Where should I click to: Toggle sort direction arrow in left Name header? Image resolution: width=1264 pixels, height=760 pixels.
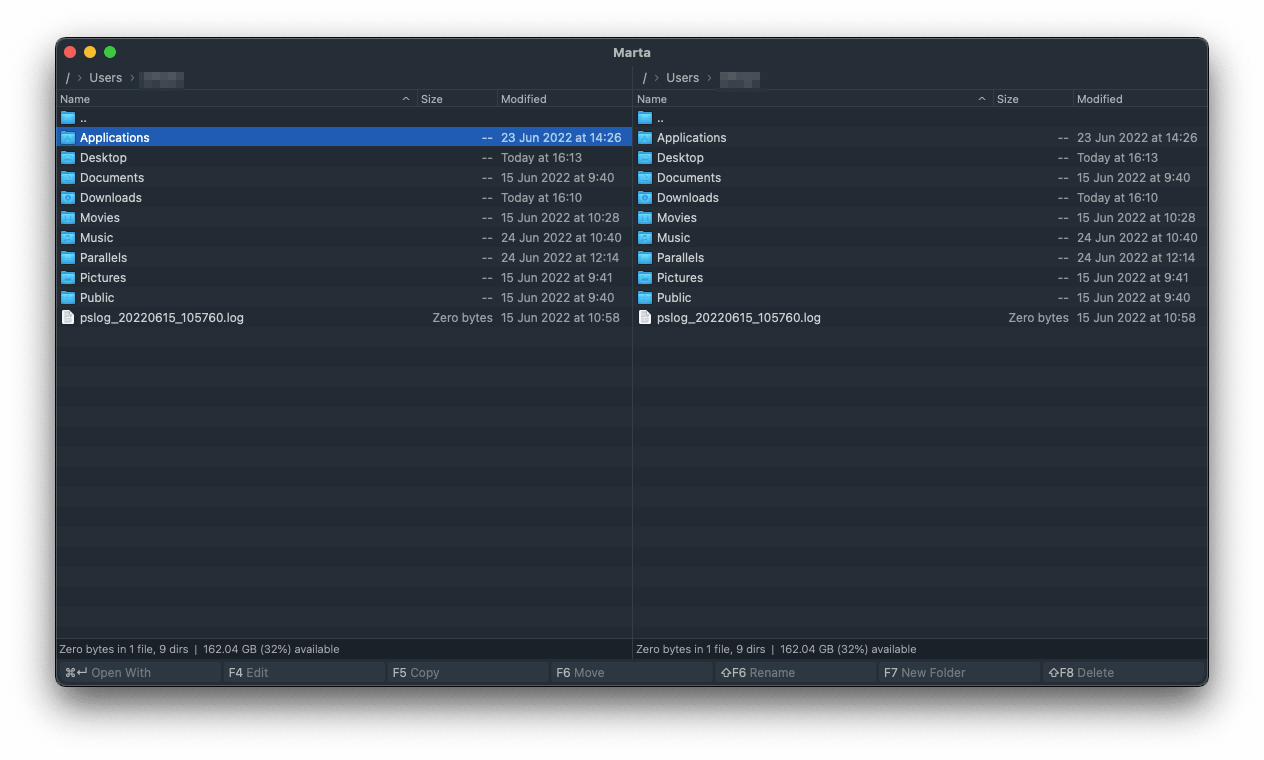406,99
